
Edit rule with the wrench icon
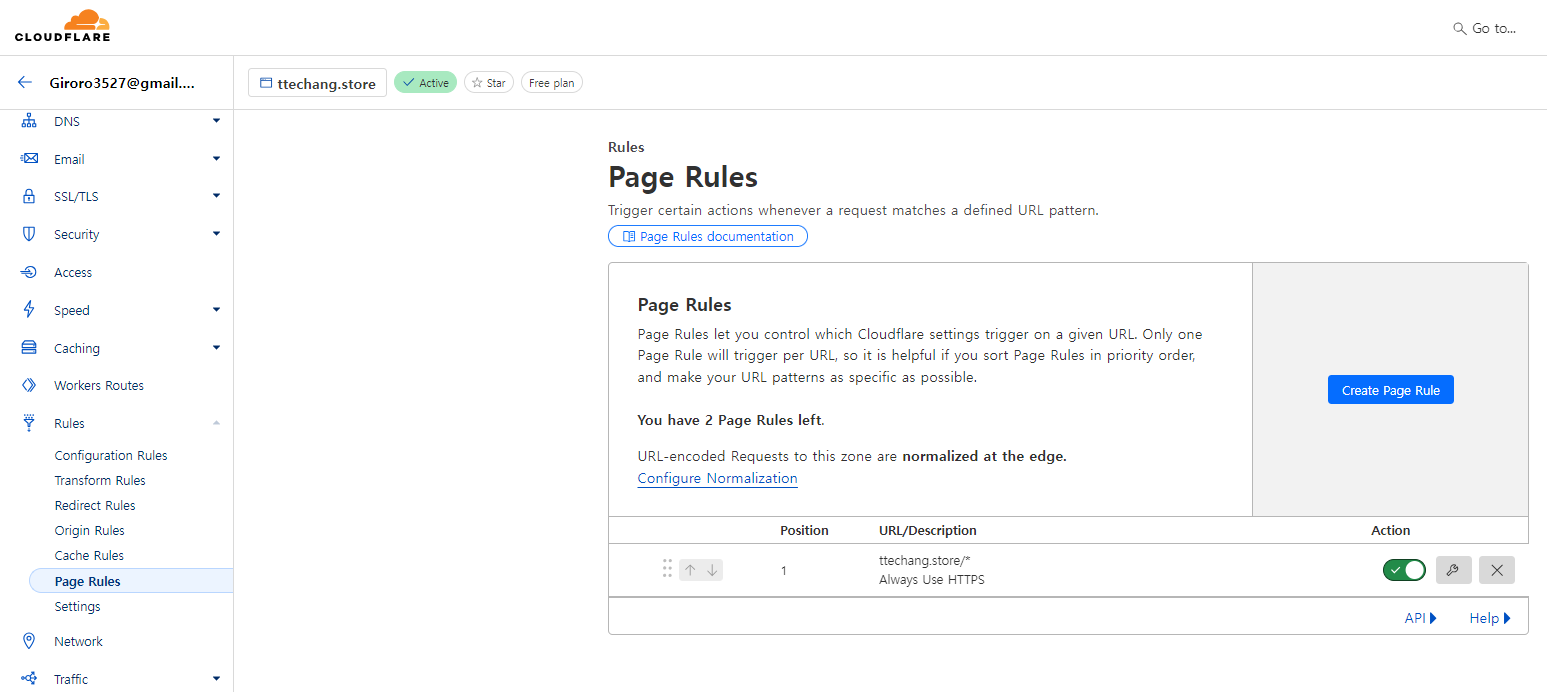pyautogui.click(x=1453, y=570)
